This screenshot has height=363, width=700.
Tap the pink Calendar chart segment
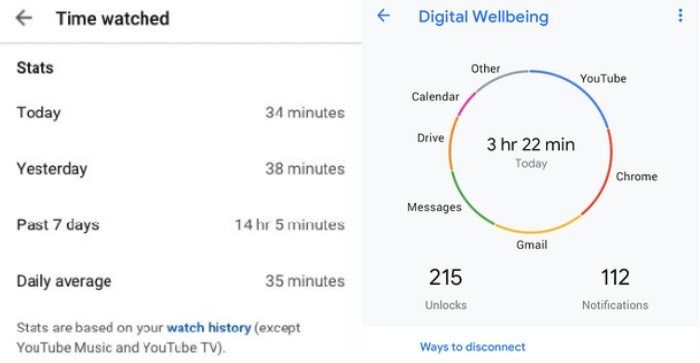467,103
